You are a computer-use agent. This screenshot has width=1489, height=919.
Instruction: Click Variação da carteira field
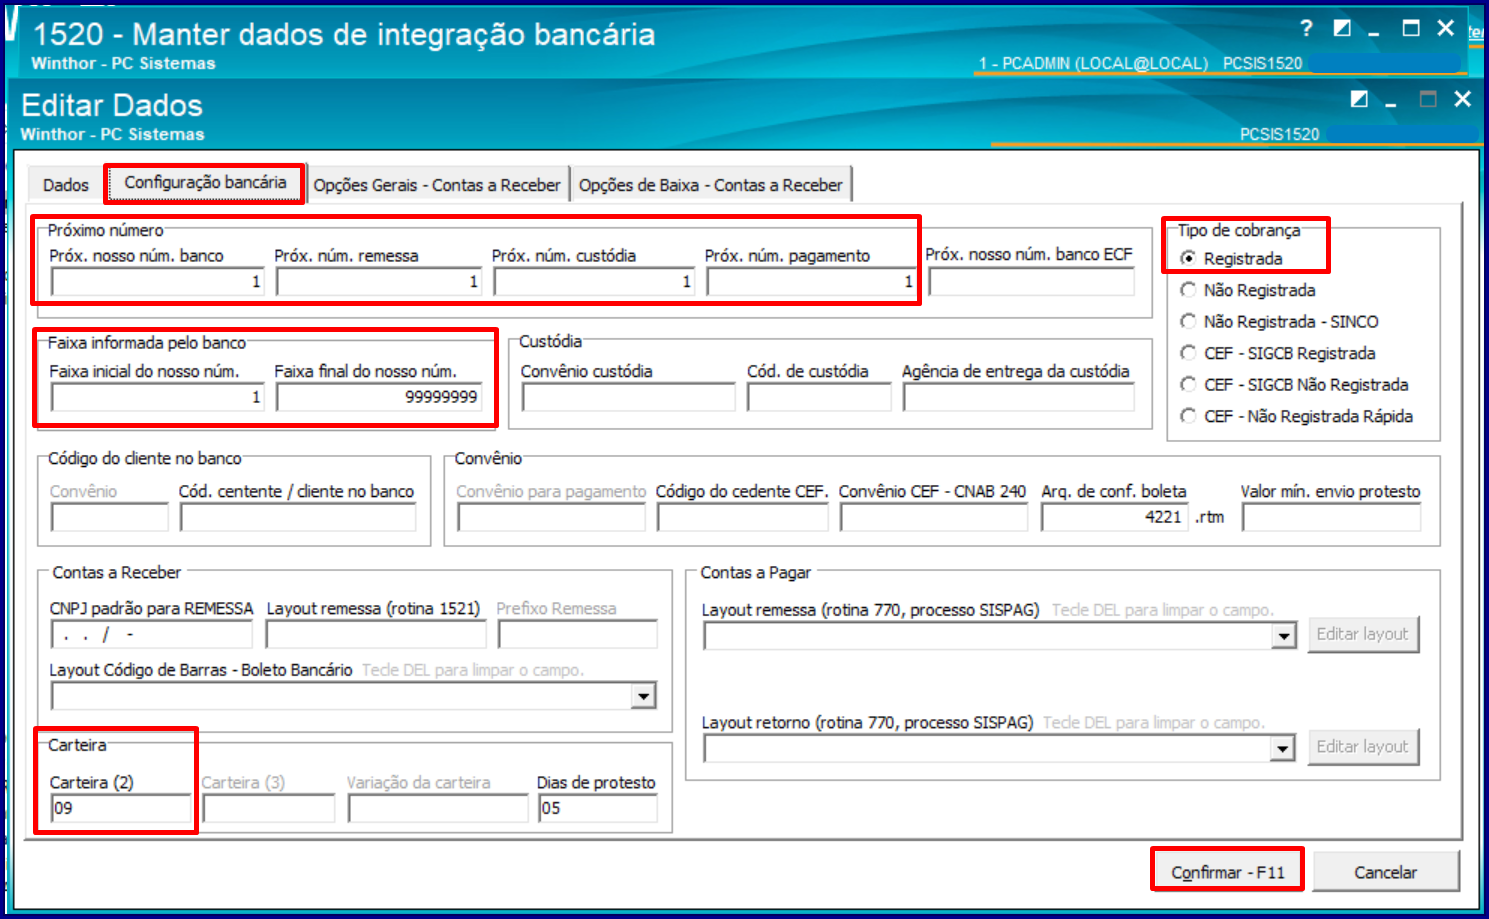438,808
